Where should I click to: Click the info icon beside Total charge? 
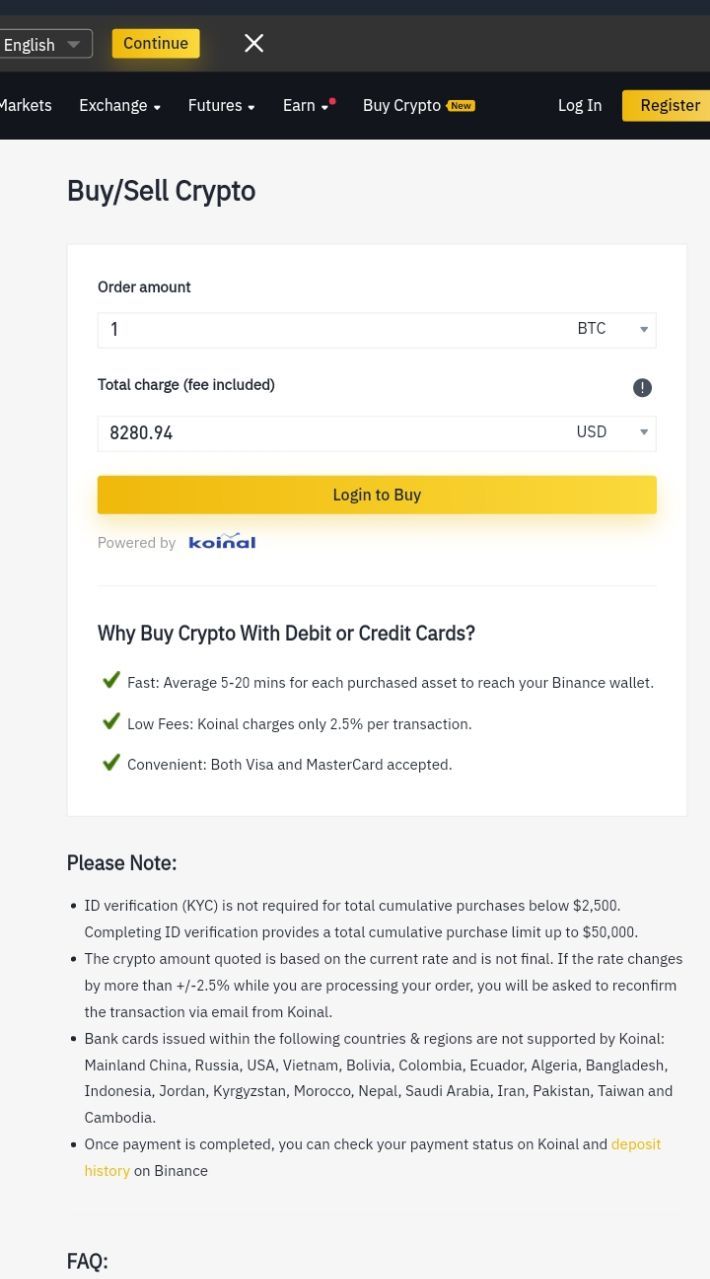[x=643, y=387]
